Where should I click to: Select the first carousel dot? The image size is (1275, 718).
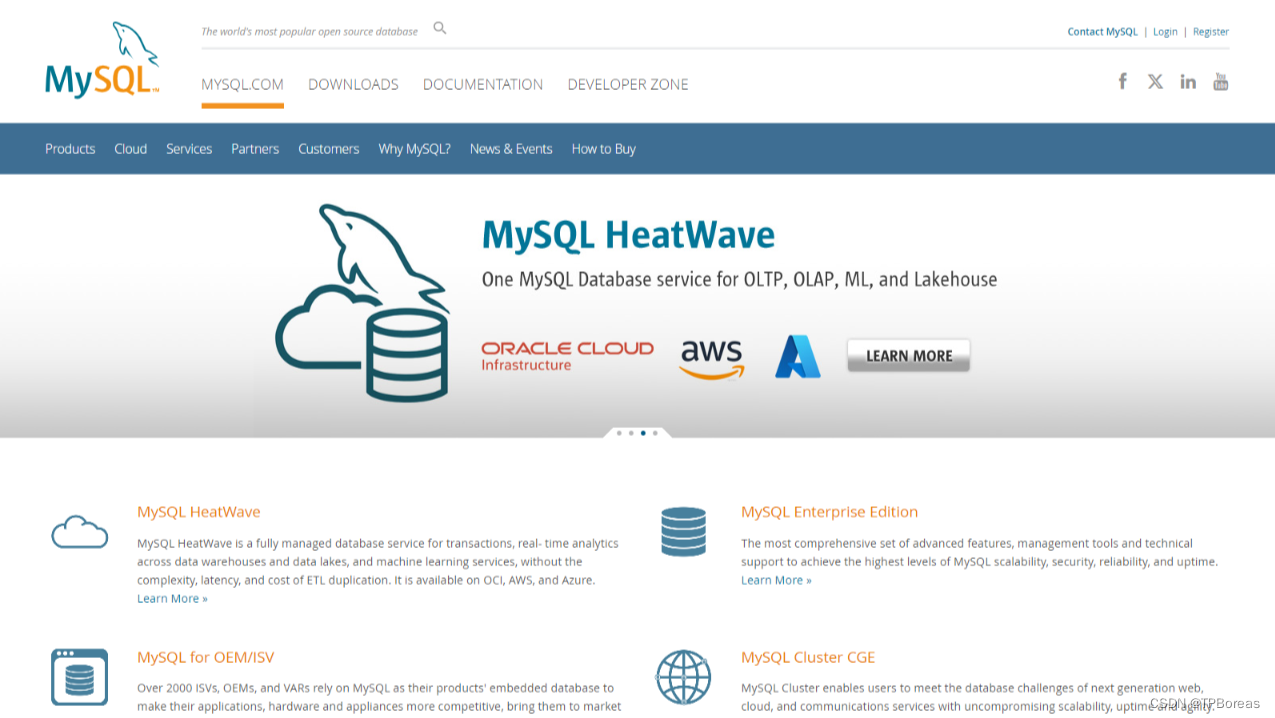(619, 433)
